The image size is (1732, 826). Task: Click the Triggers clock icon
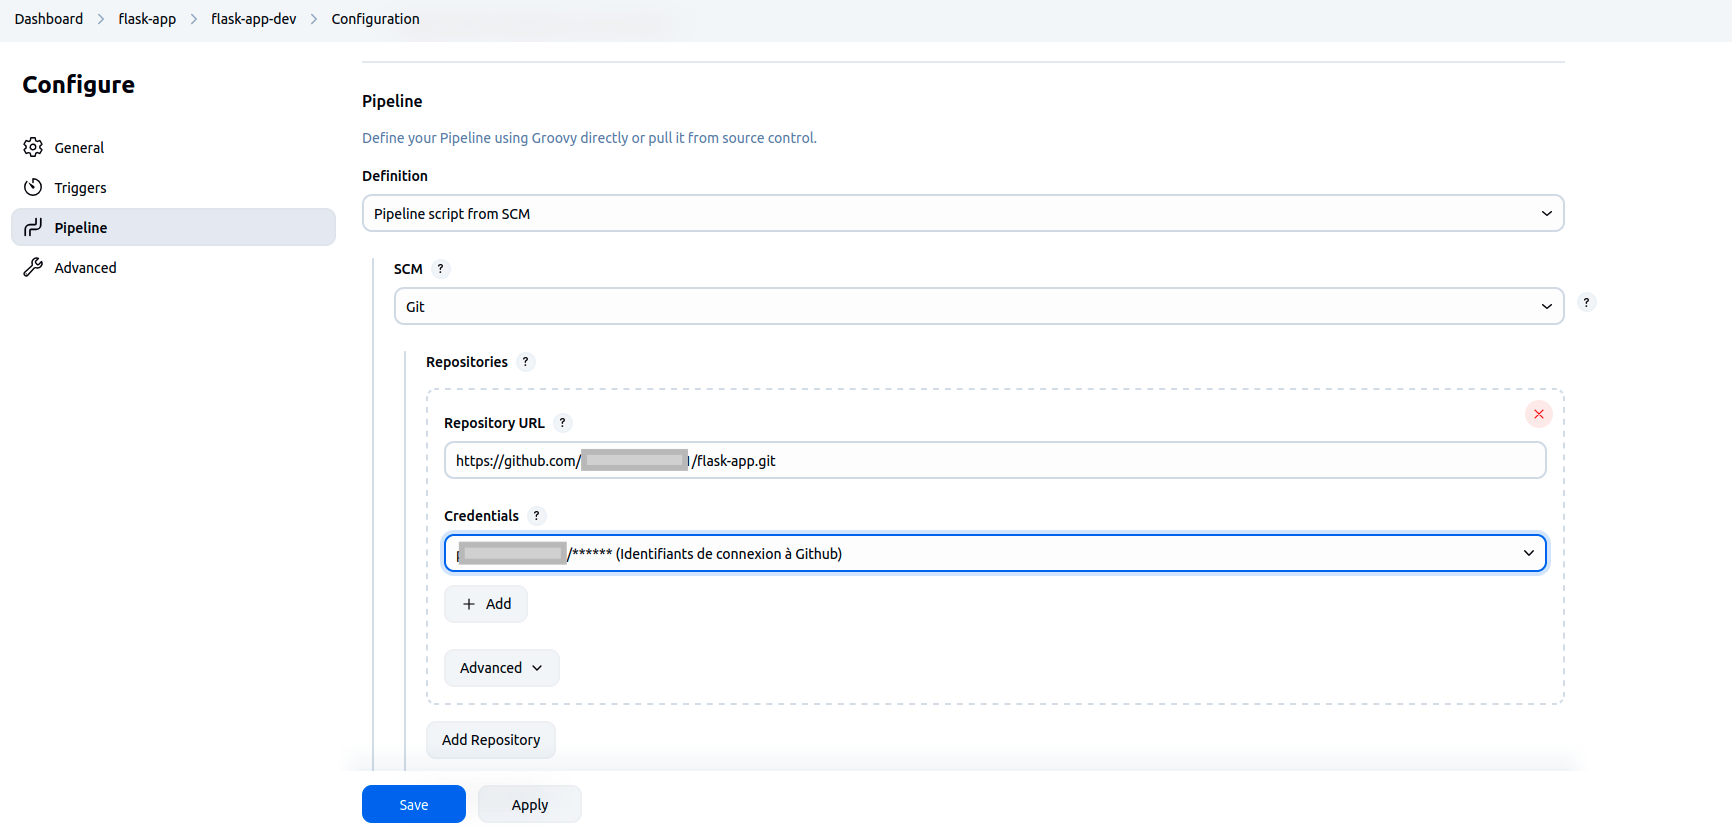point(33,187)
